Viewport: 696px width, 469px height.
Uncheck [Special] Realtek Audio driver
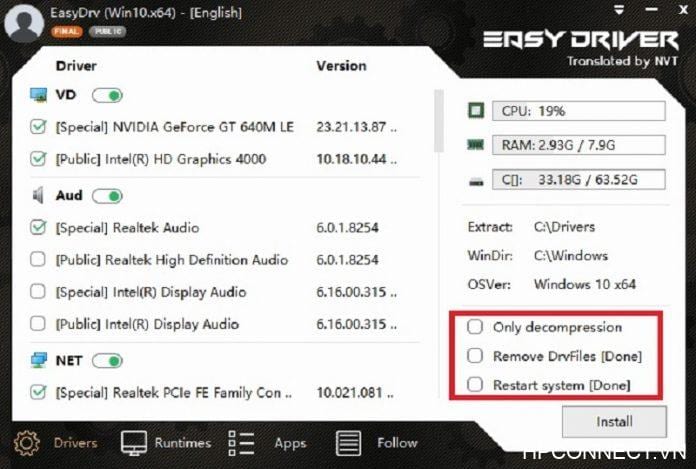coord(38,227)
